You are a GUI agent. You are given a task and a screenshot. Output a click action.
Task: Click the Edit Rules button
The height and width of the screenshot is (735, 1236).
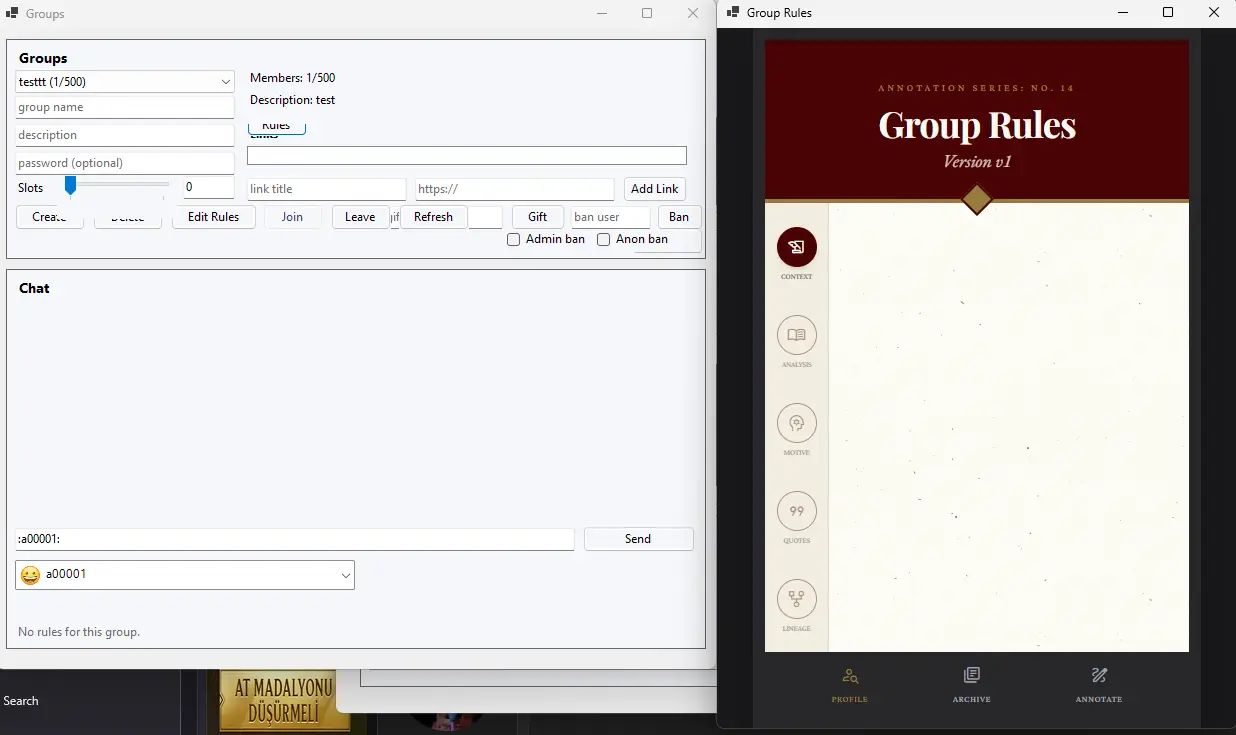(213, 217)
